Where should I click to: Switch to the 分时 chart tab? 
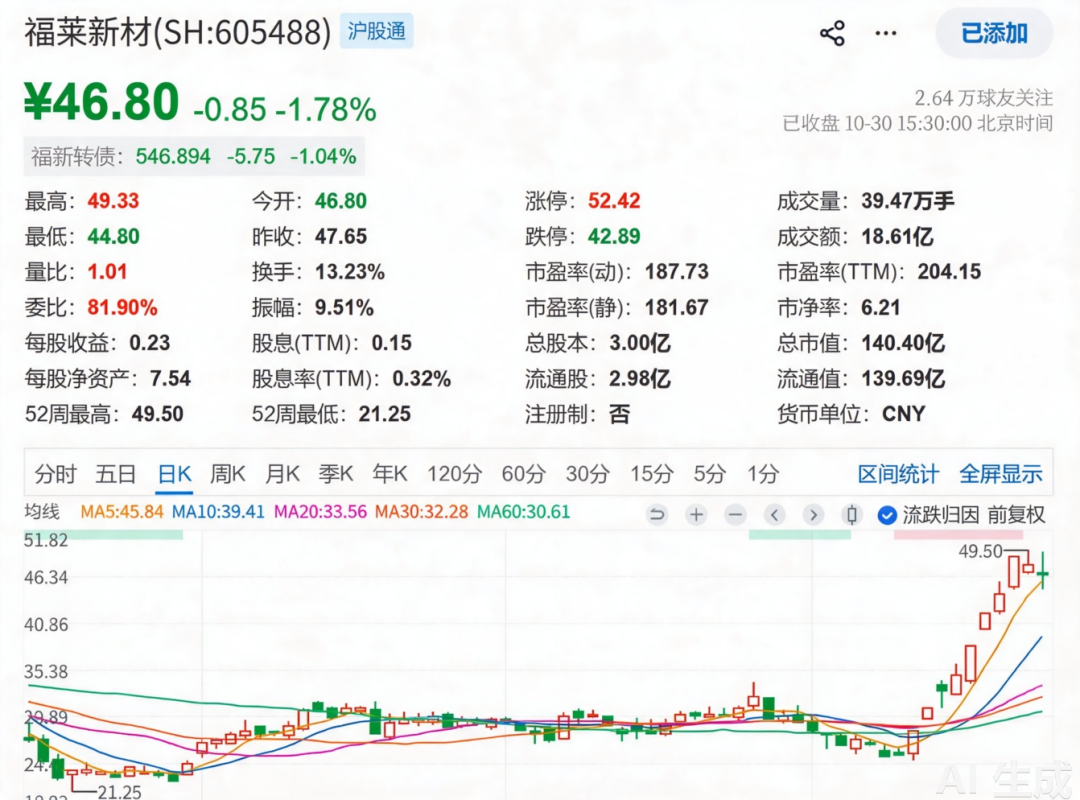click(x=55, y=474)
